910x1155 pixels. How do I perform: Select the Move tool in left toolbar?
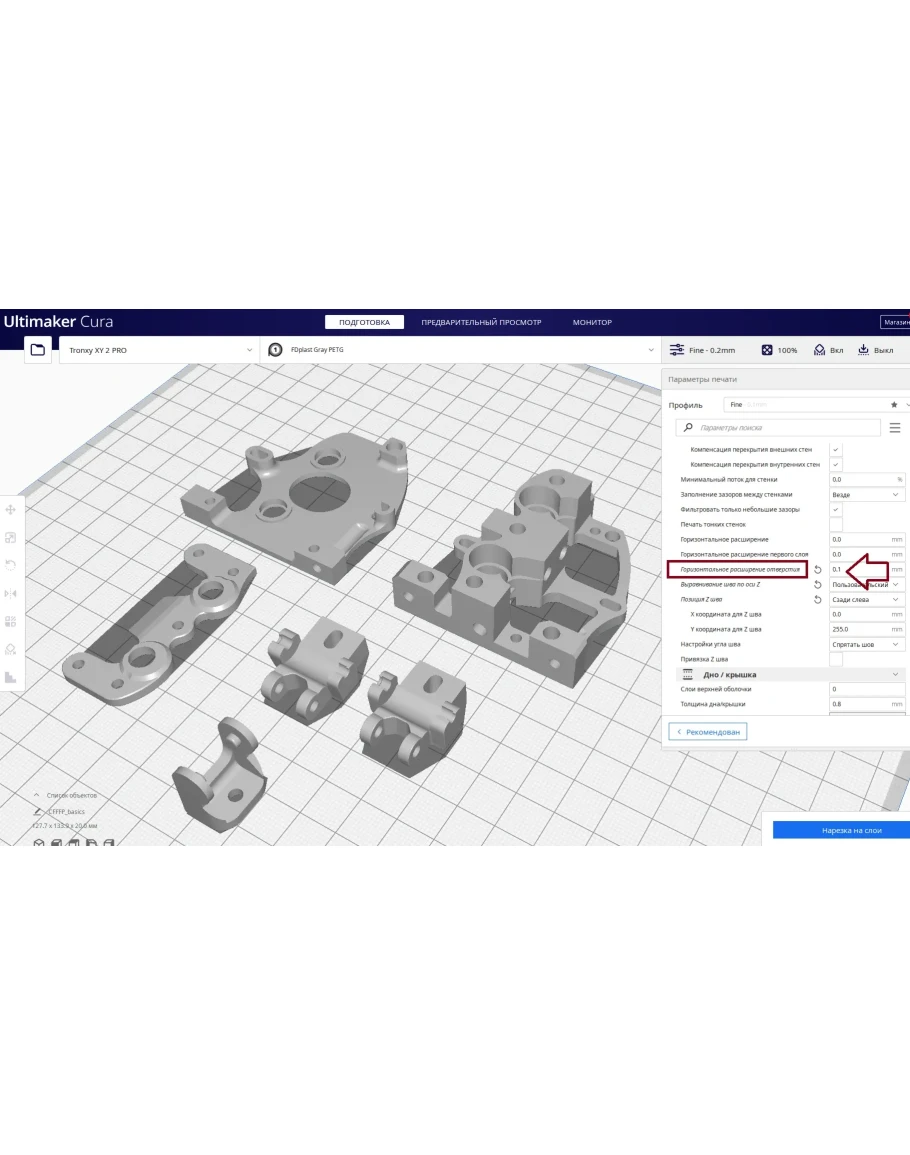click(x=11, y=510)
